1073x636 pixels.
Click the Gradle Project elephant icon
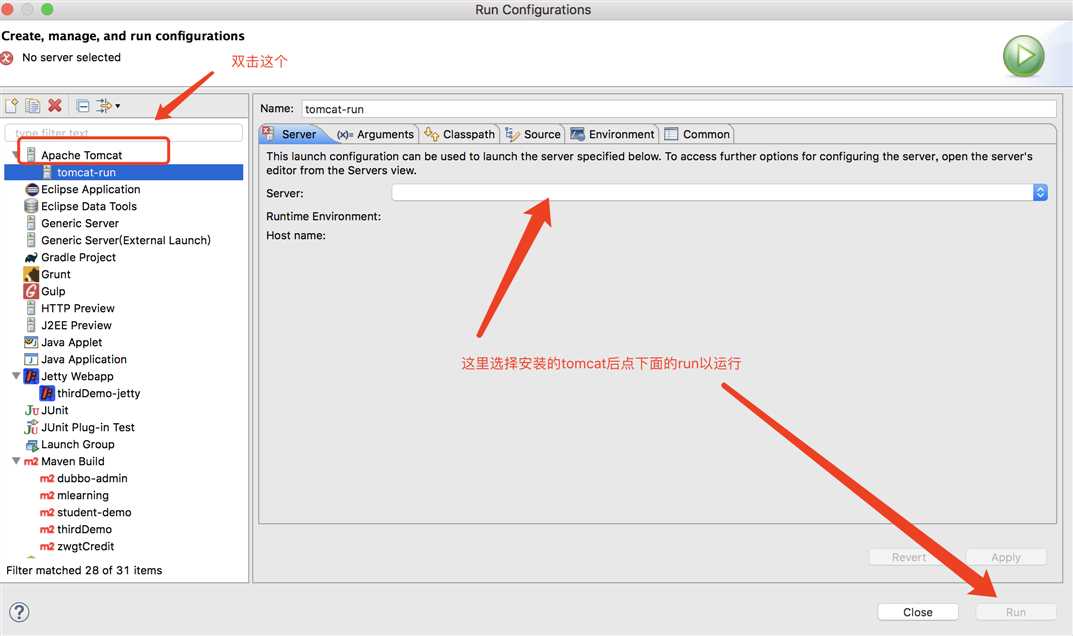click(31, 257)
